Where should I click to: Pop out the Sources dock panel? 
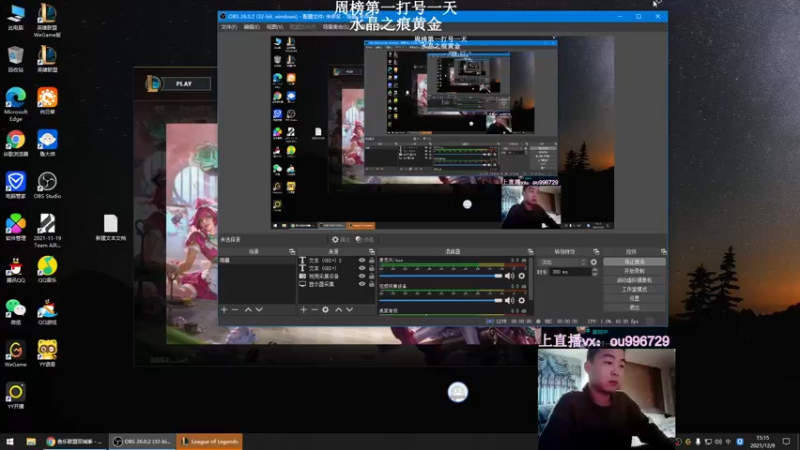pos(371,252)
